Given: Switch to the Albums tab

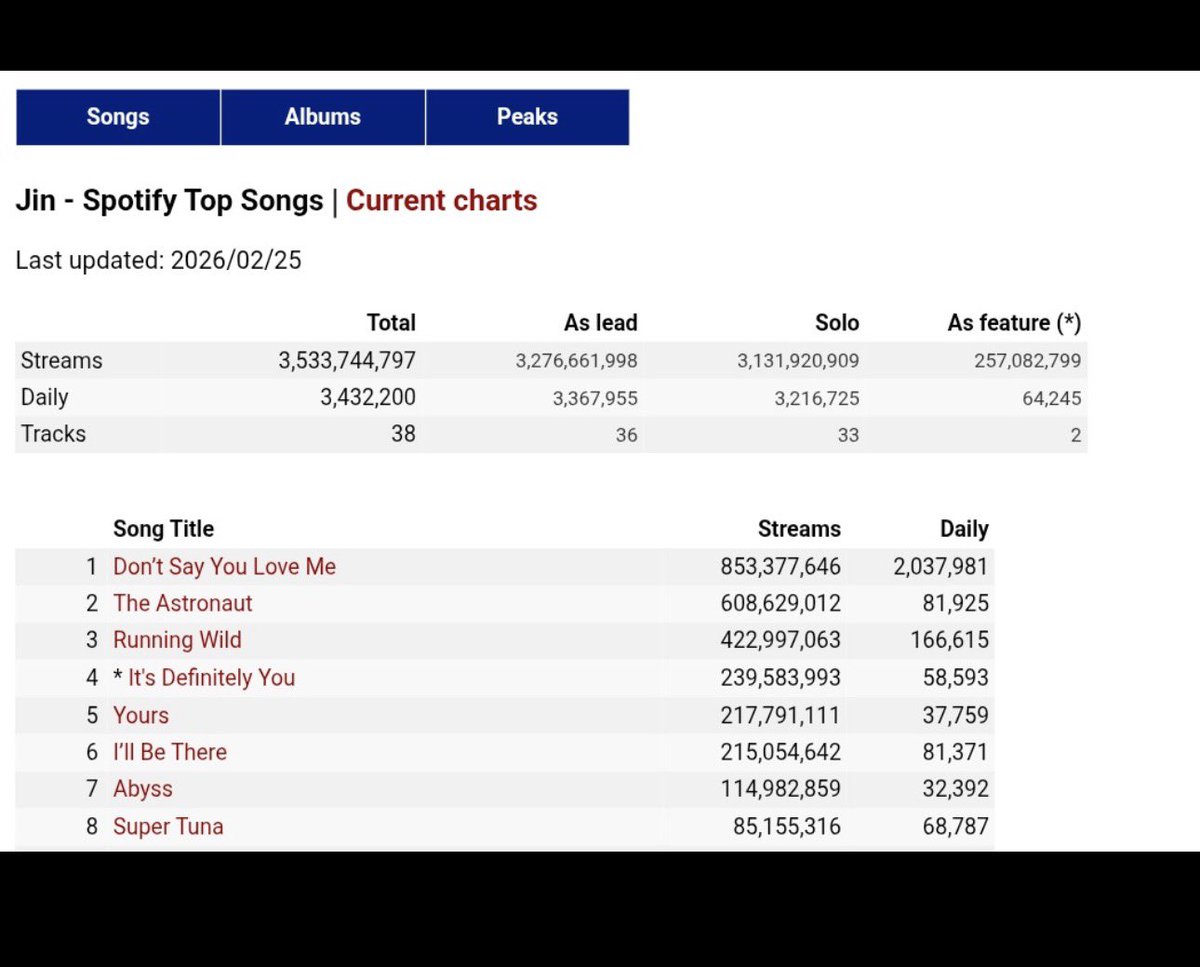Looking at the screenshot, I should (x=323, y=117).
